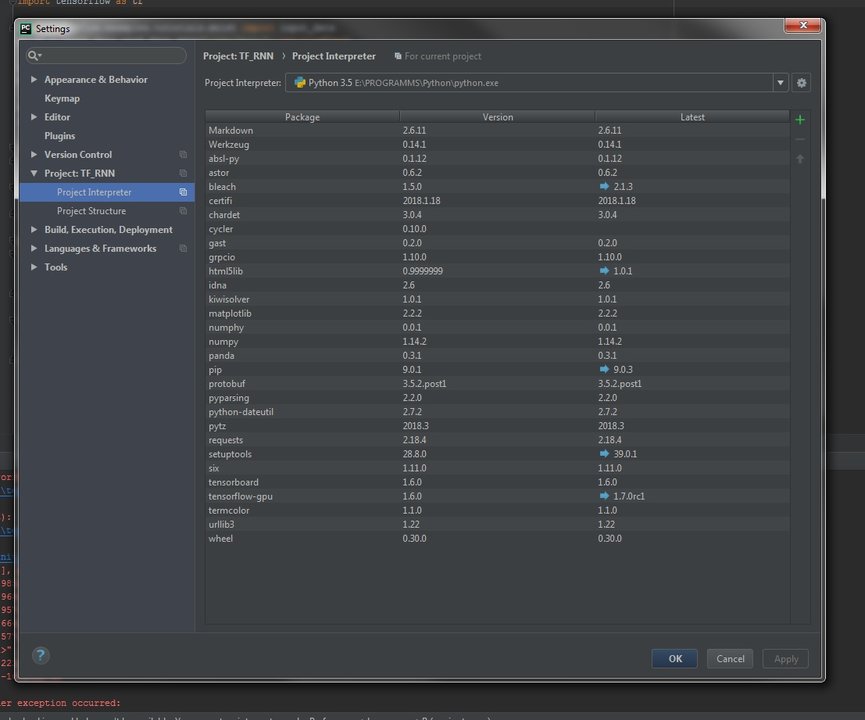Click the Apply button
This screenshot has height=720, width=865.
(x=786, y=659)
